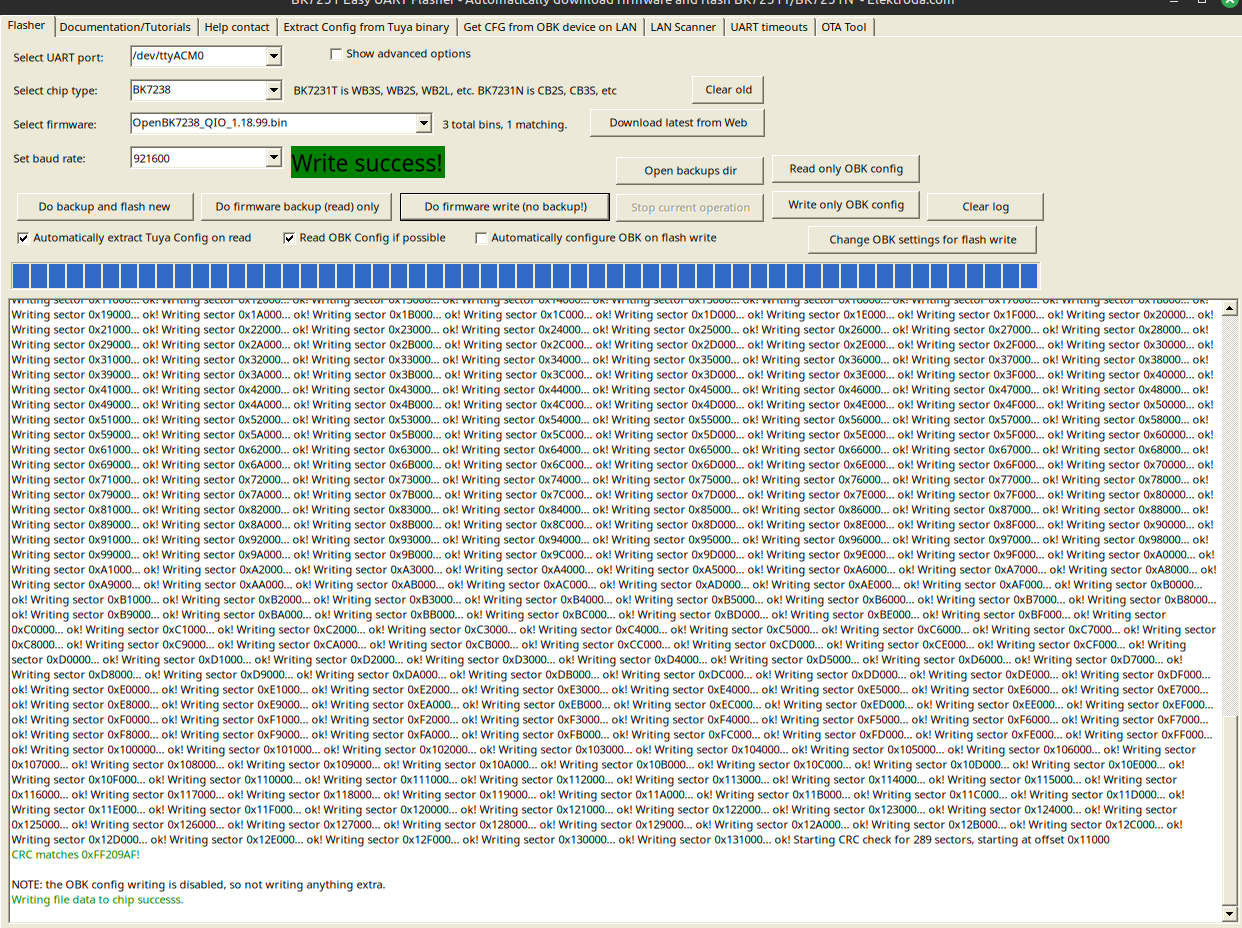Viewport: 1242px width, 928px height.
Task: Click '3 total bins, 1 matching.' text
Action: [505, 125]
